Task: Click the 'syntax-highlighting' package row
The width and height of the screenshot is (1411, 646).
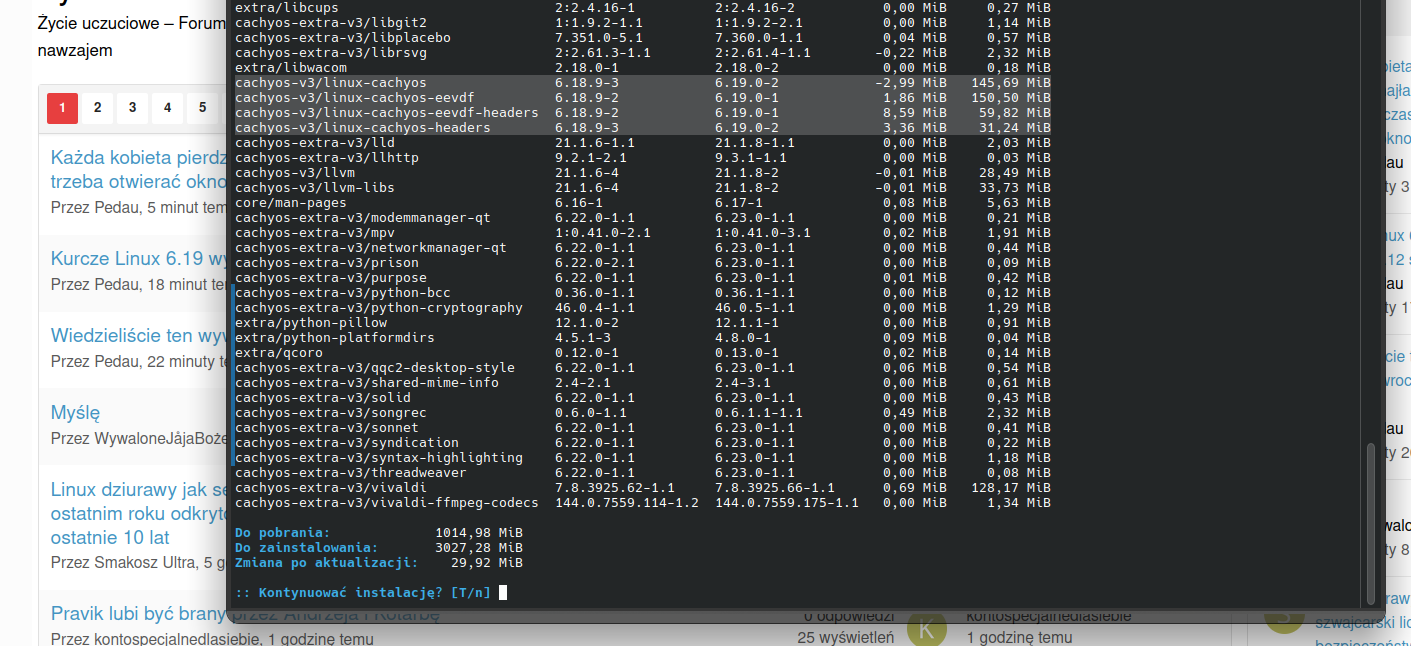Action: pos(643,458)
